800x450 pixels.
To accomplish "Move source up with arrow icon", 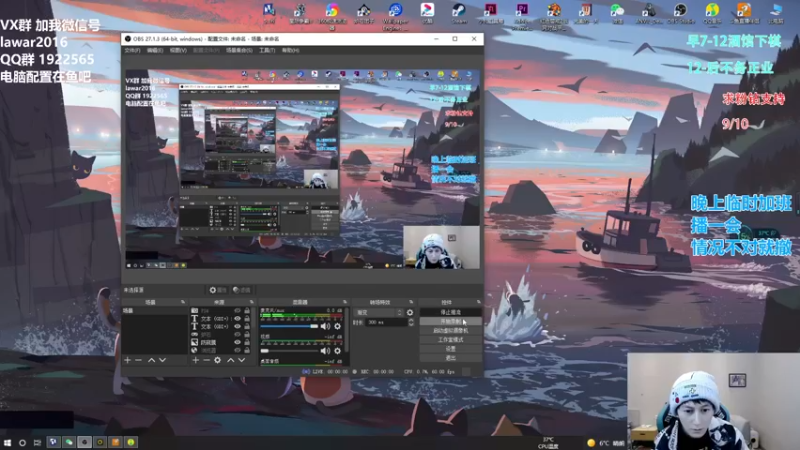I will 231,360.
